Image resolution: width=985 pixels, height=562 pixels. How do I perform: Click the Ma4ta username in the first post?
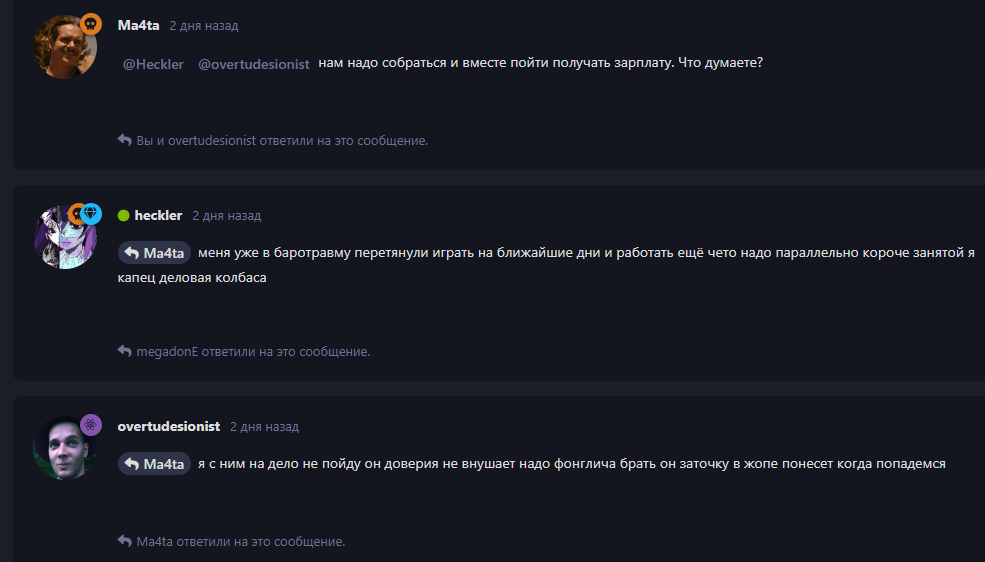click(138, 26)
